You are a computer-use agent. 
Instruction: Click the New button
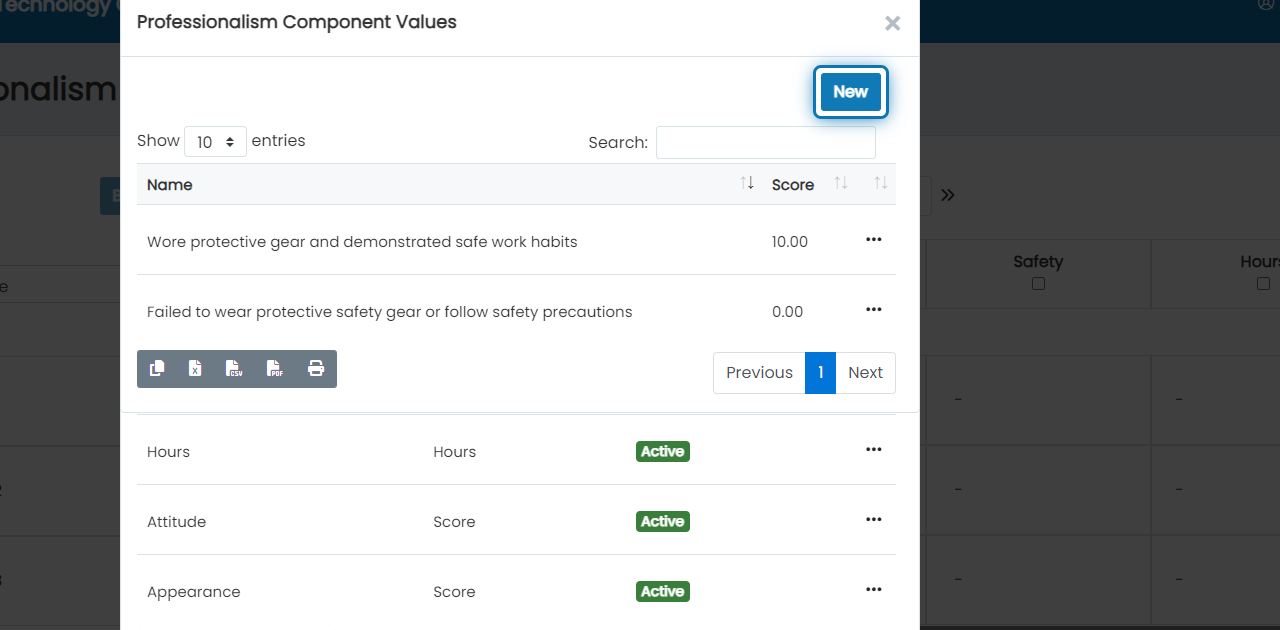point(850,92)
